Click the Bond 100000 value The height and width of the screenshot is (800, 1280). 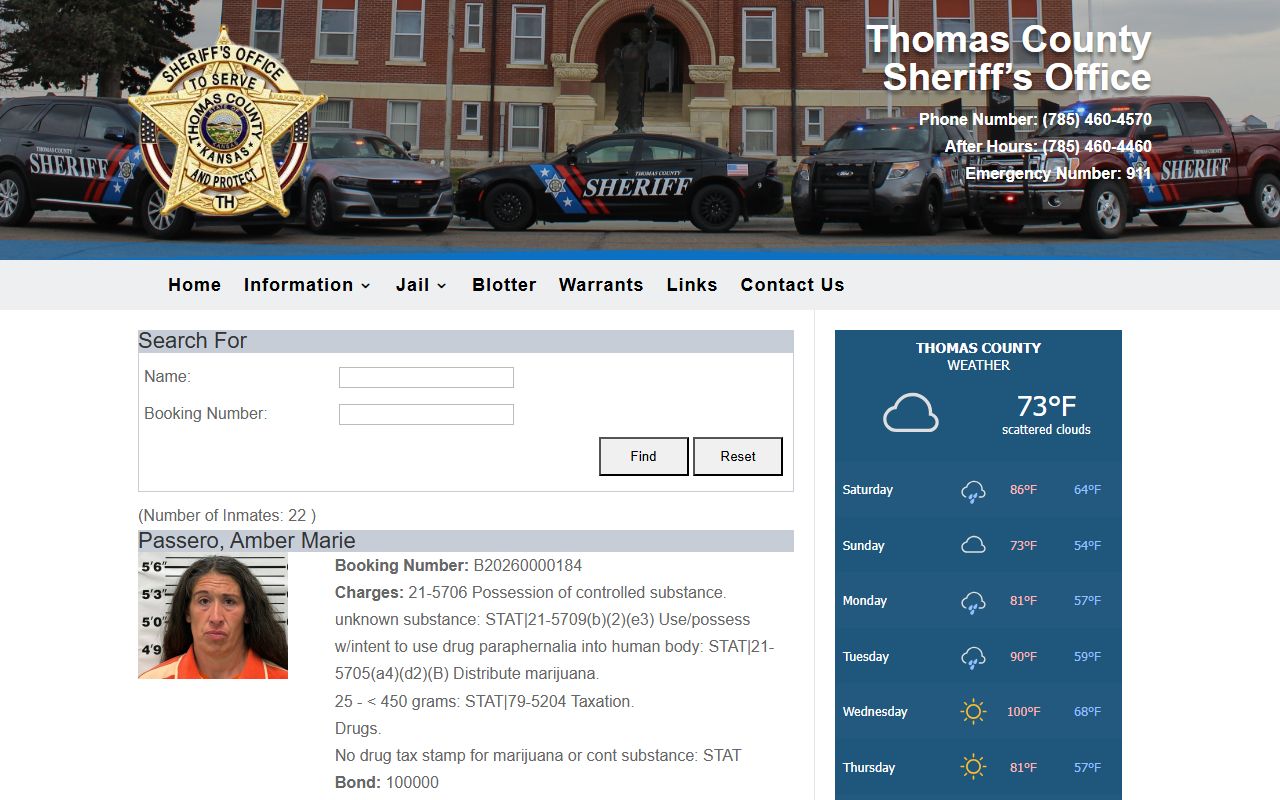point(412,783)
